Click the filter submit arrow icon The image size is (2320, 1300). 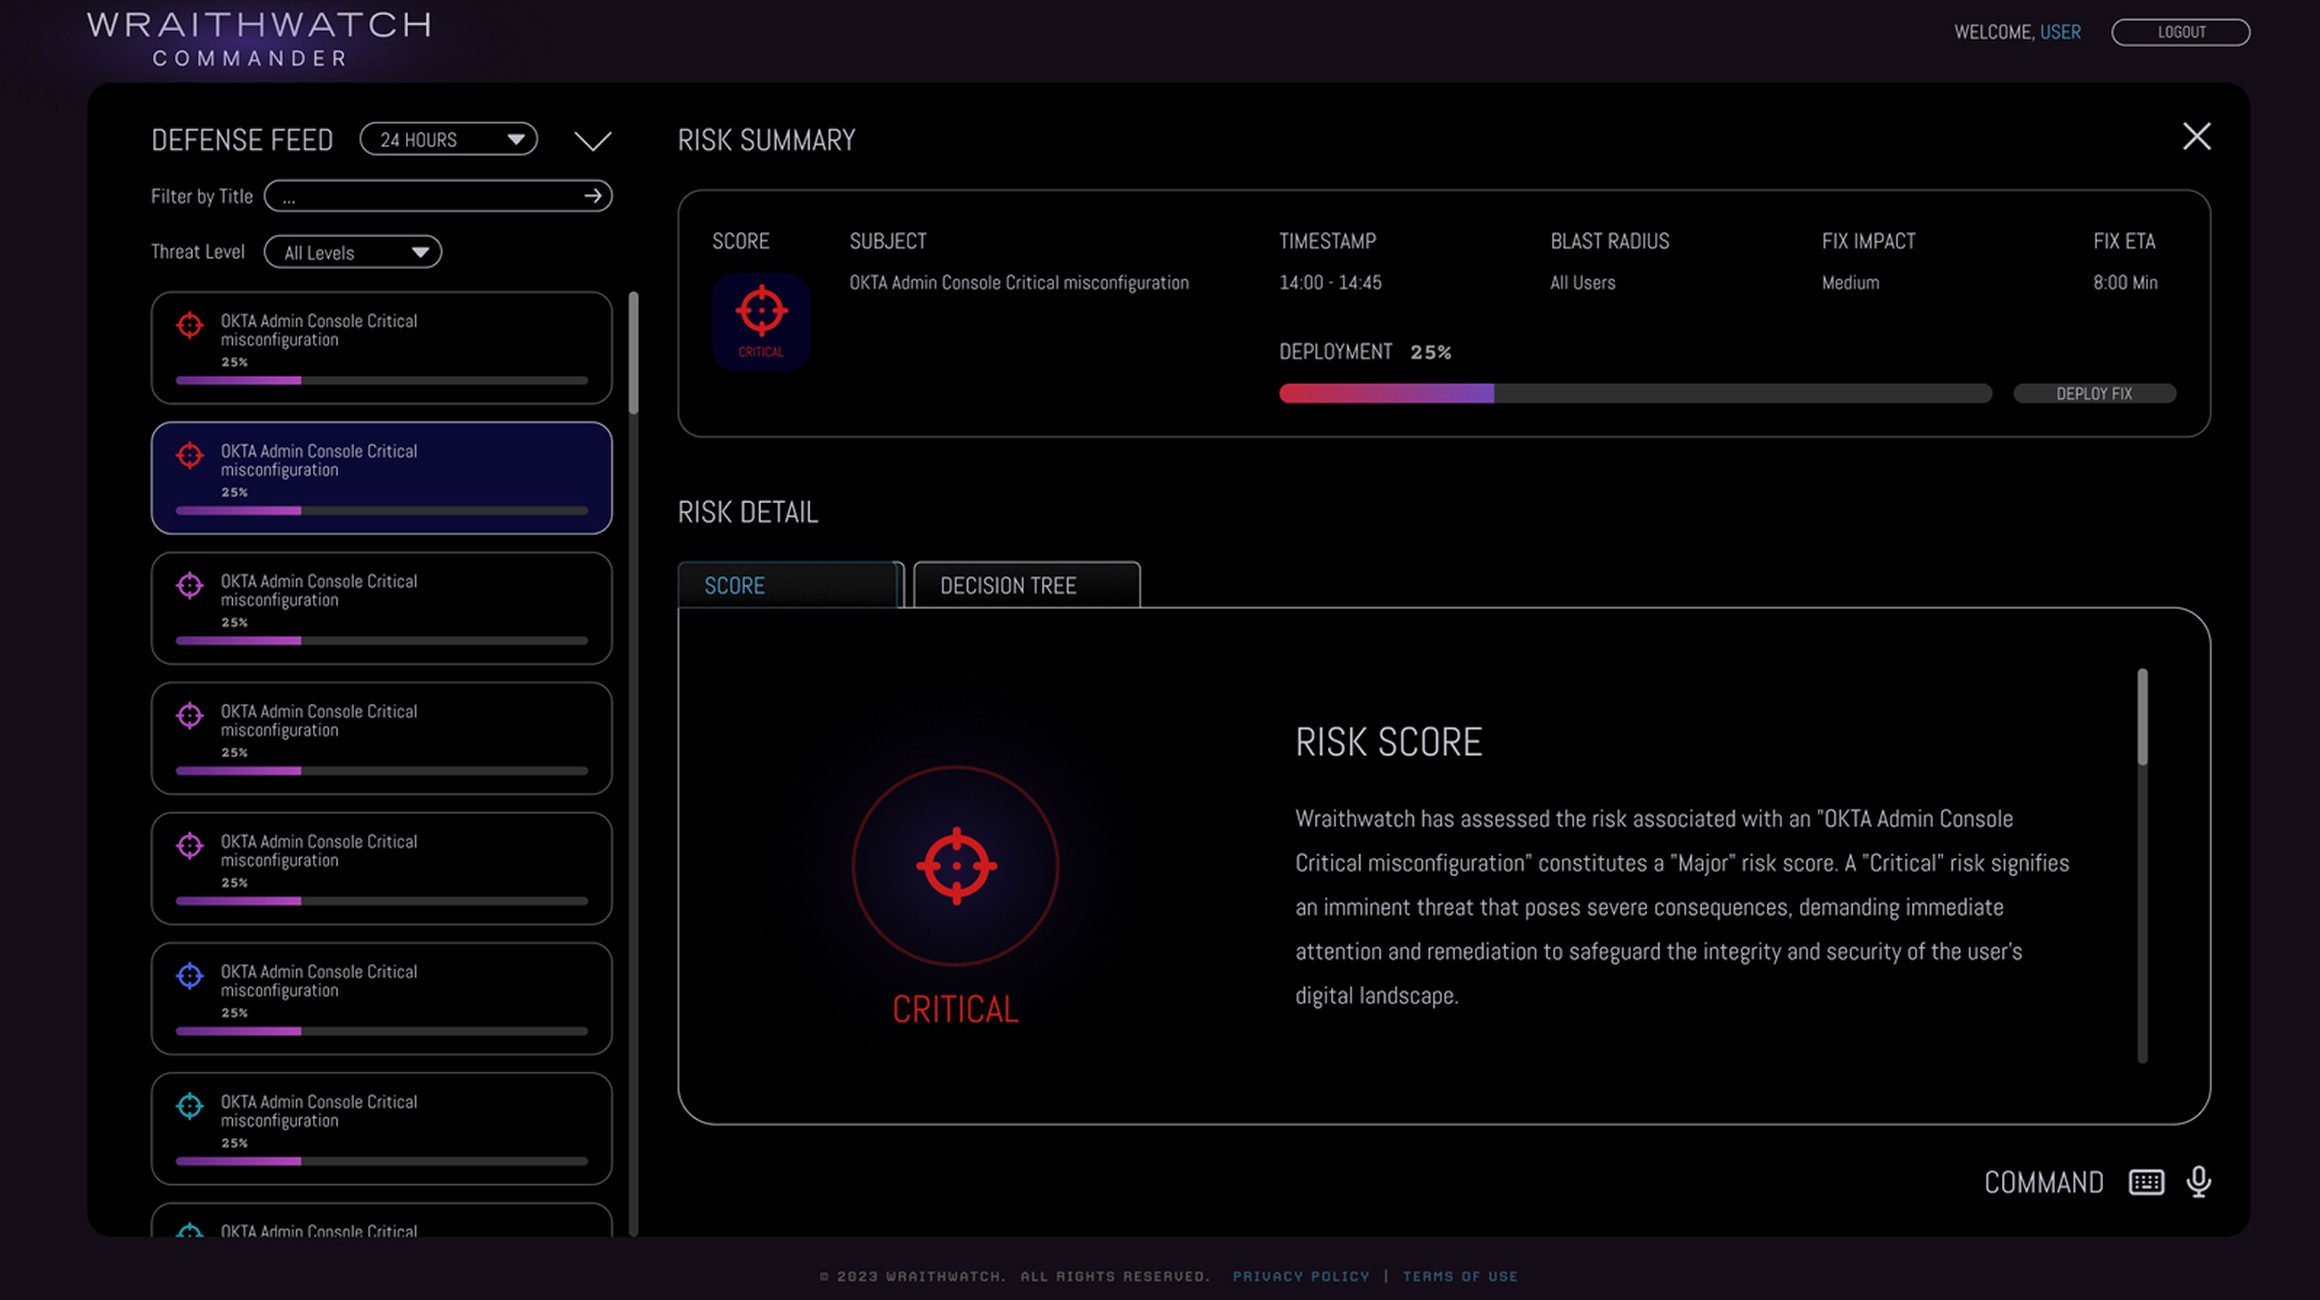pos(593,196)
